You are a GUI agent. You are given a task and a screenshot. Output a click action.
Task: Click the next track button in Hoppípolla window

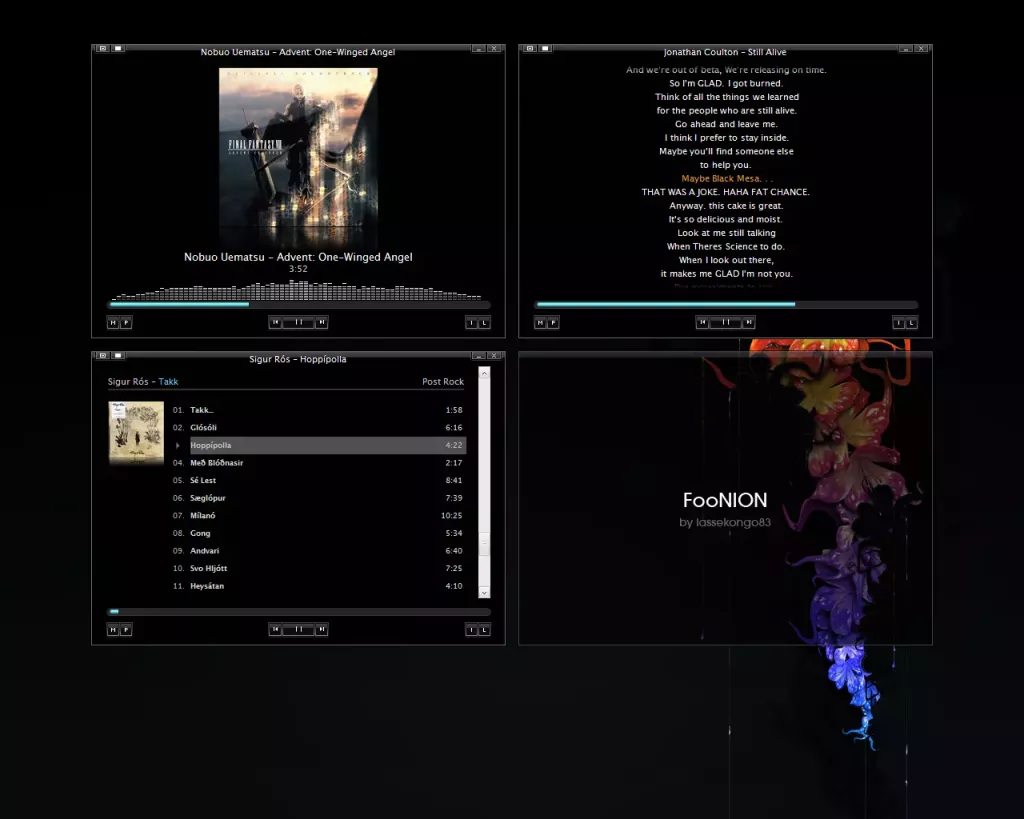pyautogui.click(x=322, y=630)
